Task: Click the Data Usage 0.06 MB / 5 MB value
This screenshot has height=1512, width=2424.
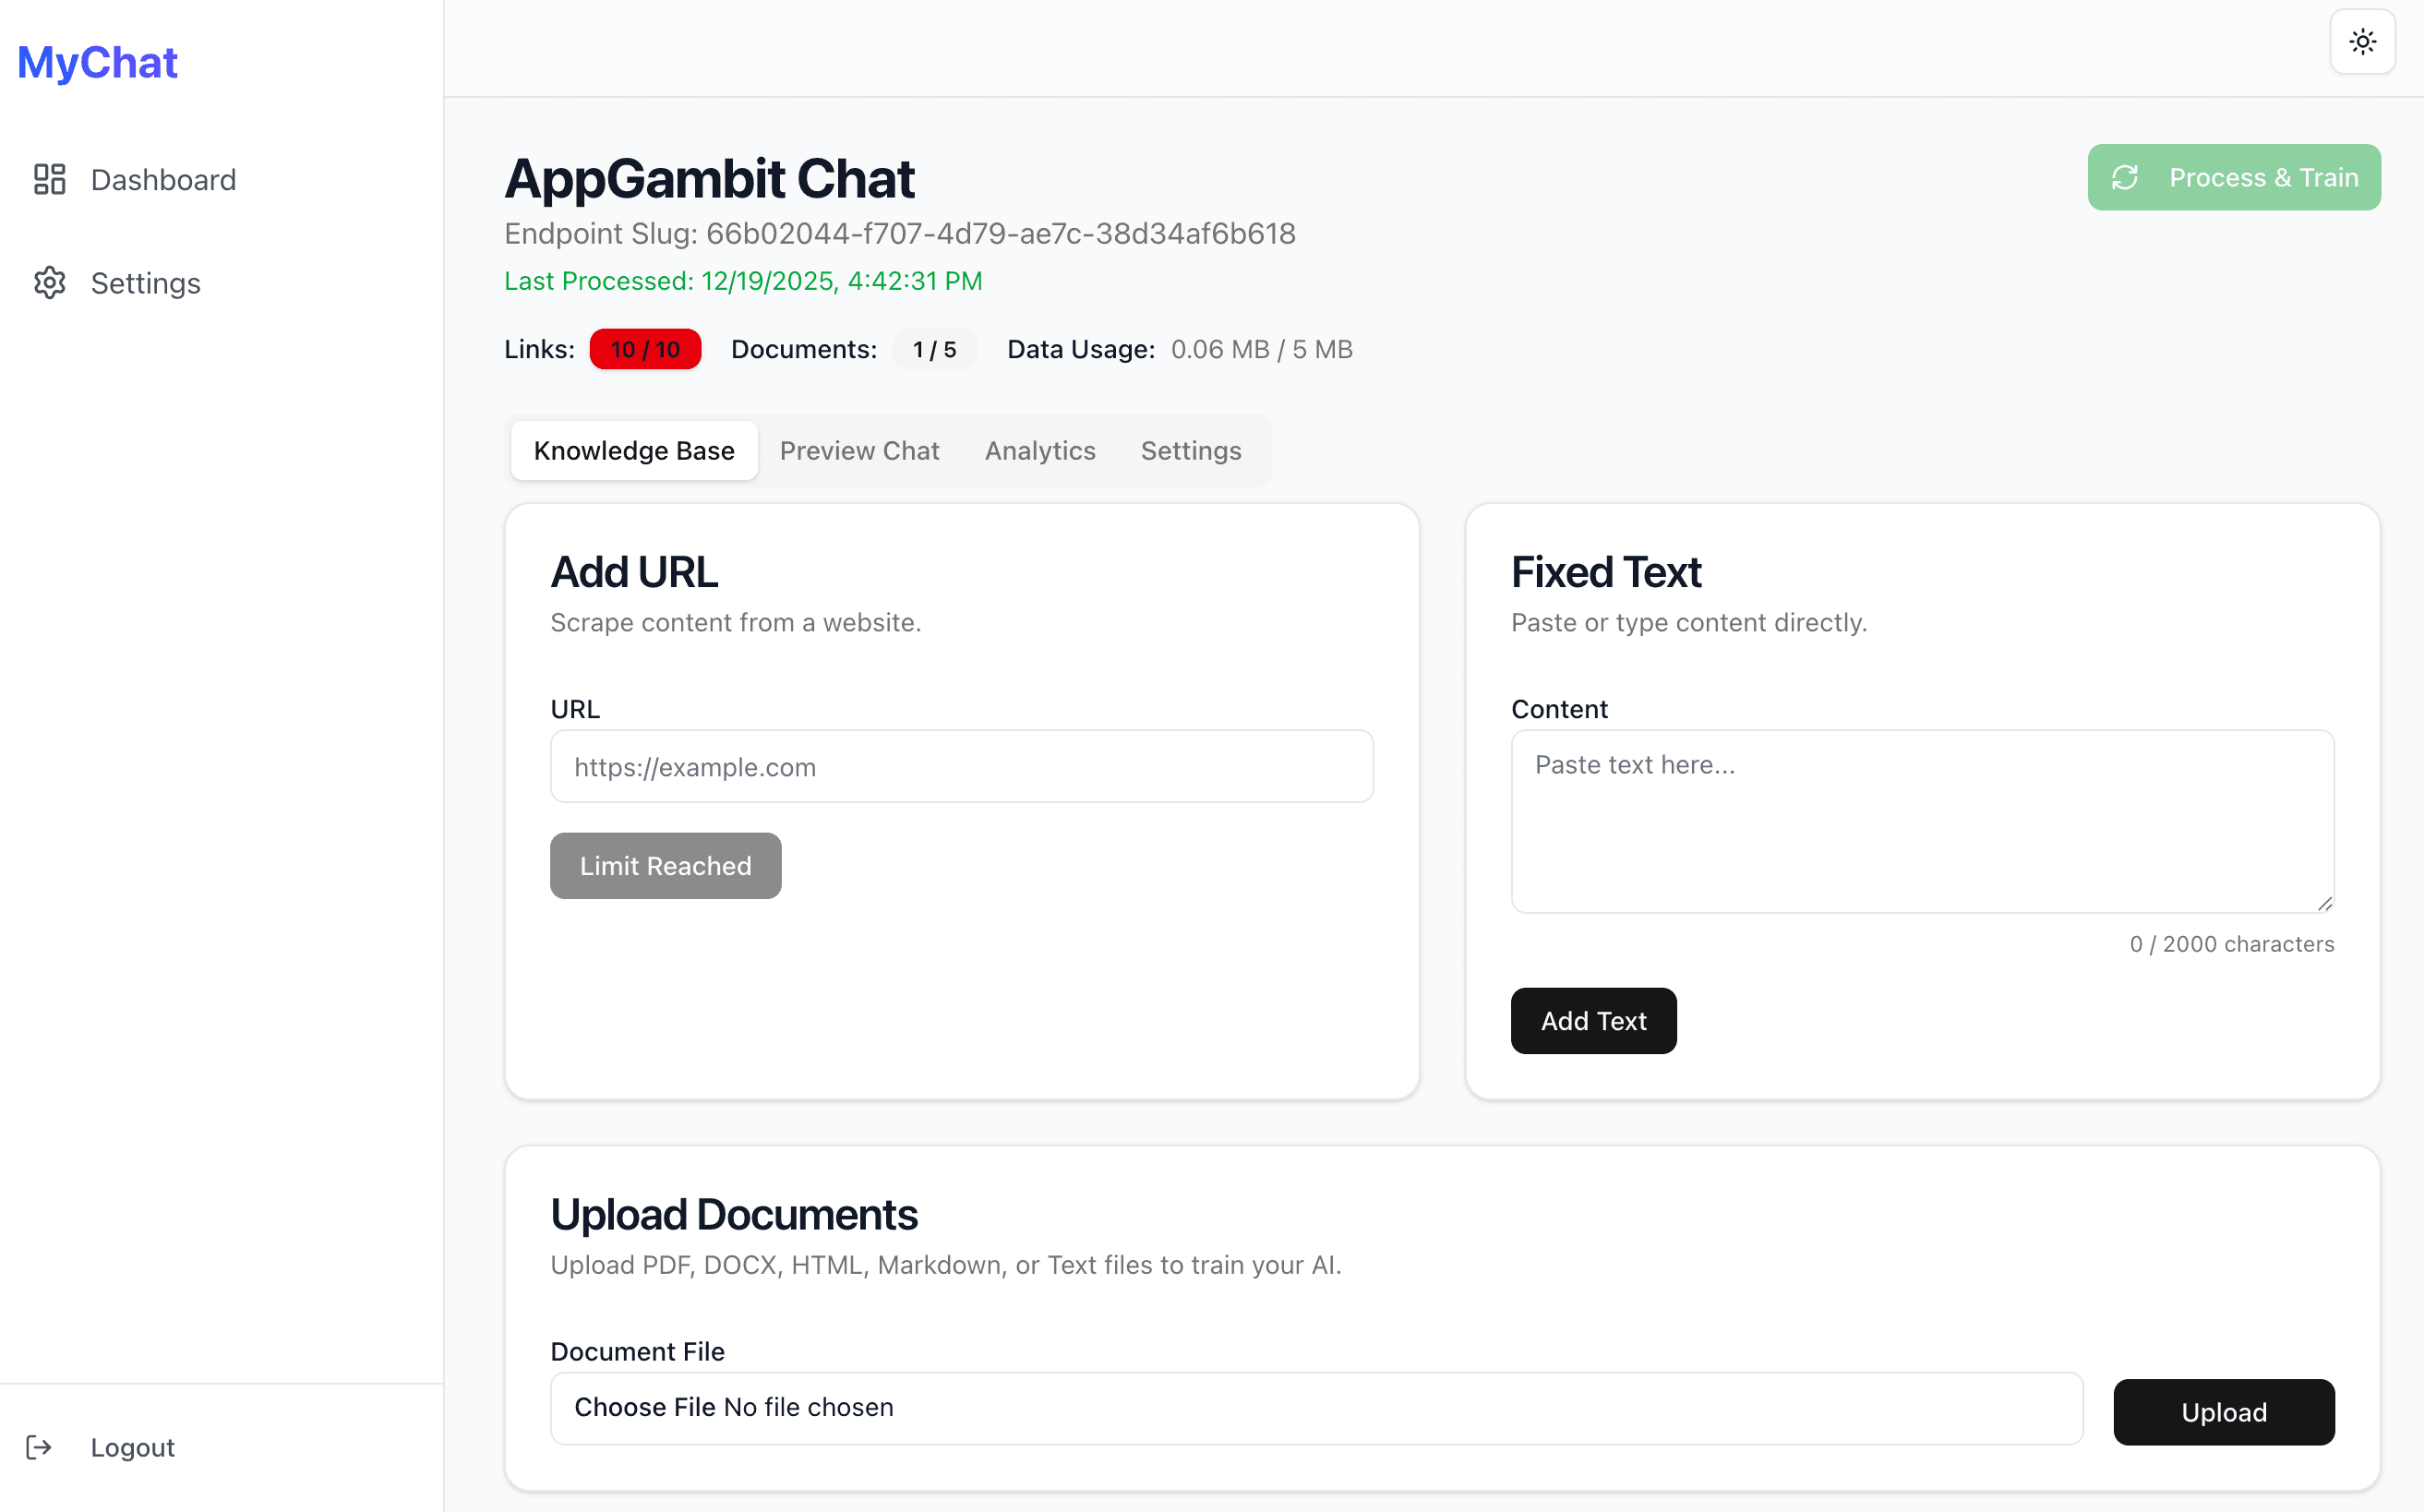Action: coord(1262,350)
